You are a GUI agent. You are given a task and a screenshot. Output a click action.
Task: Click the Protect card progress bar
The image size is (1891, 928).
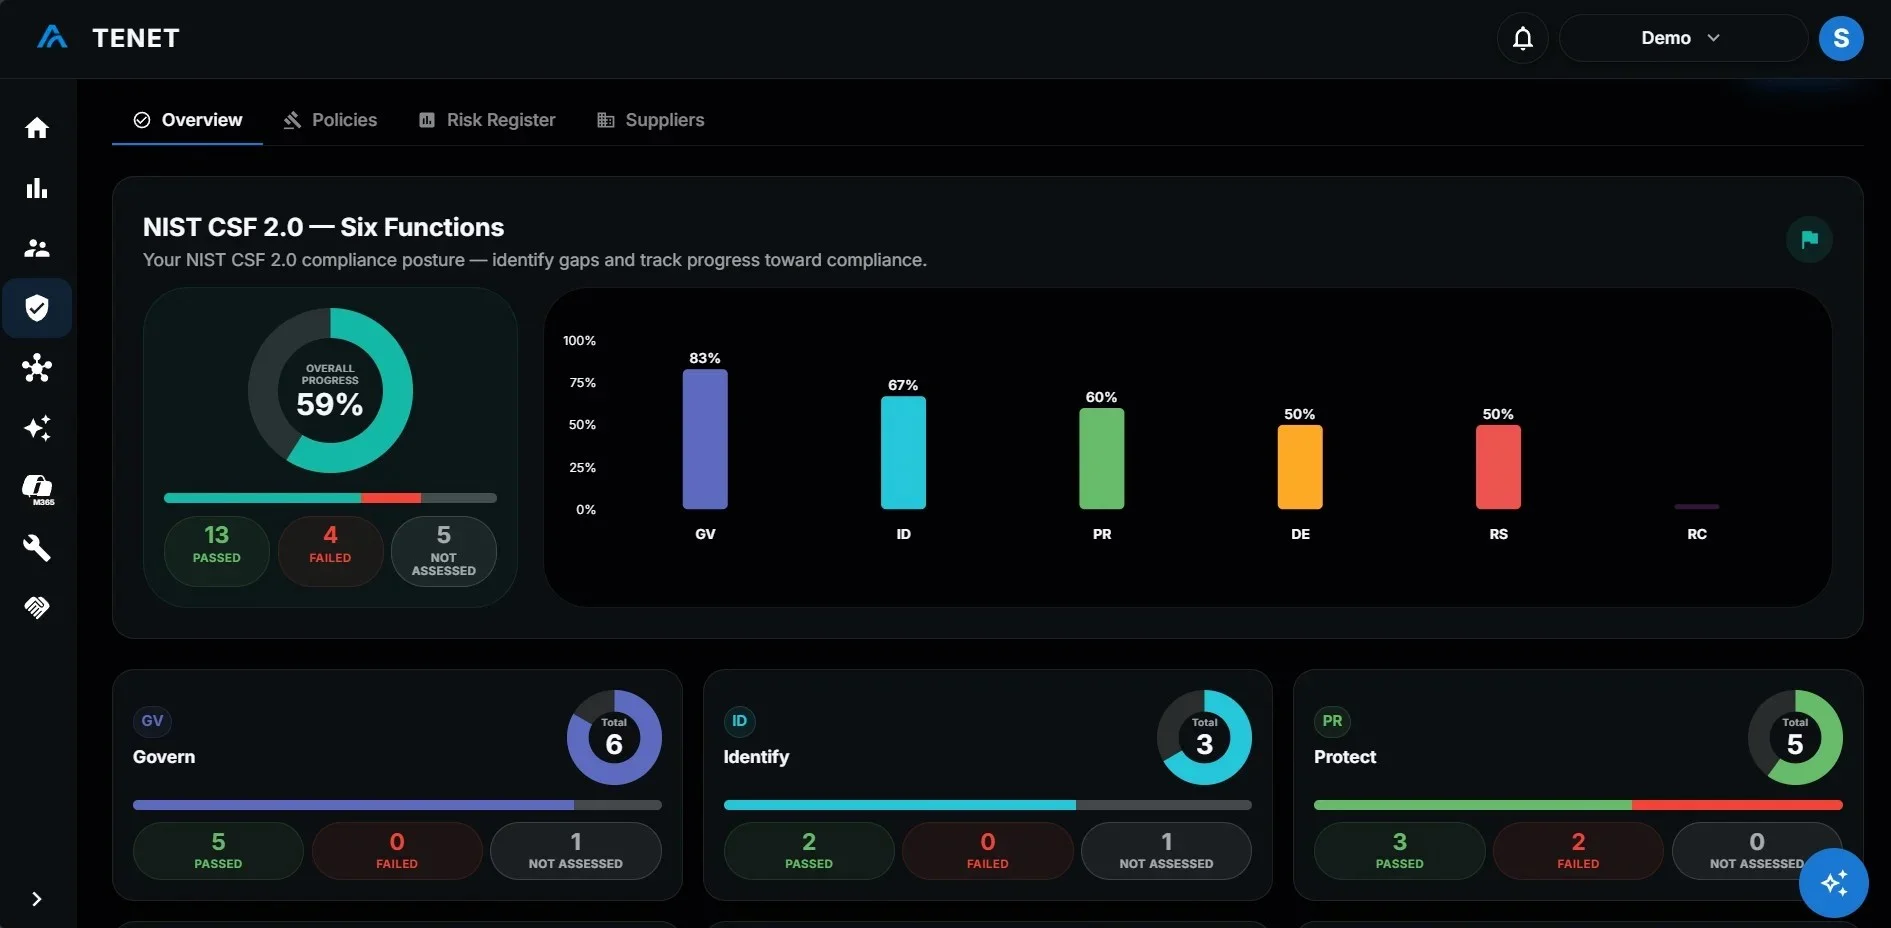coord(1578,805)
